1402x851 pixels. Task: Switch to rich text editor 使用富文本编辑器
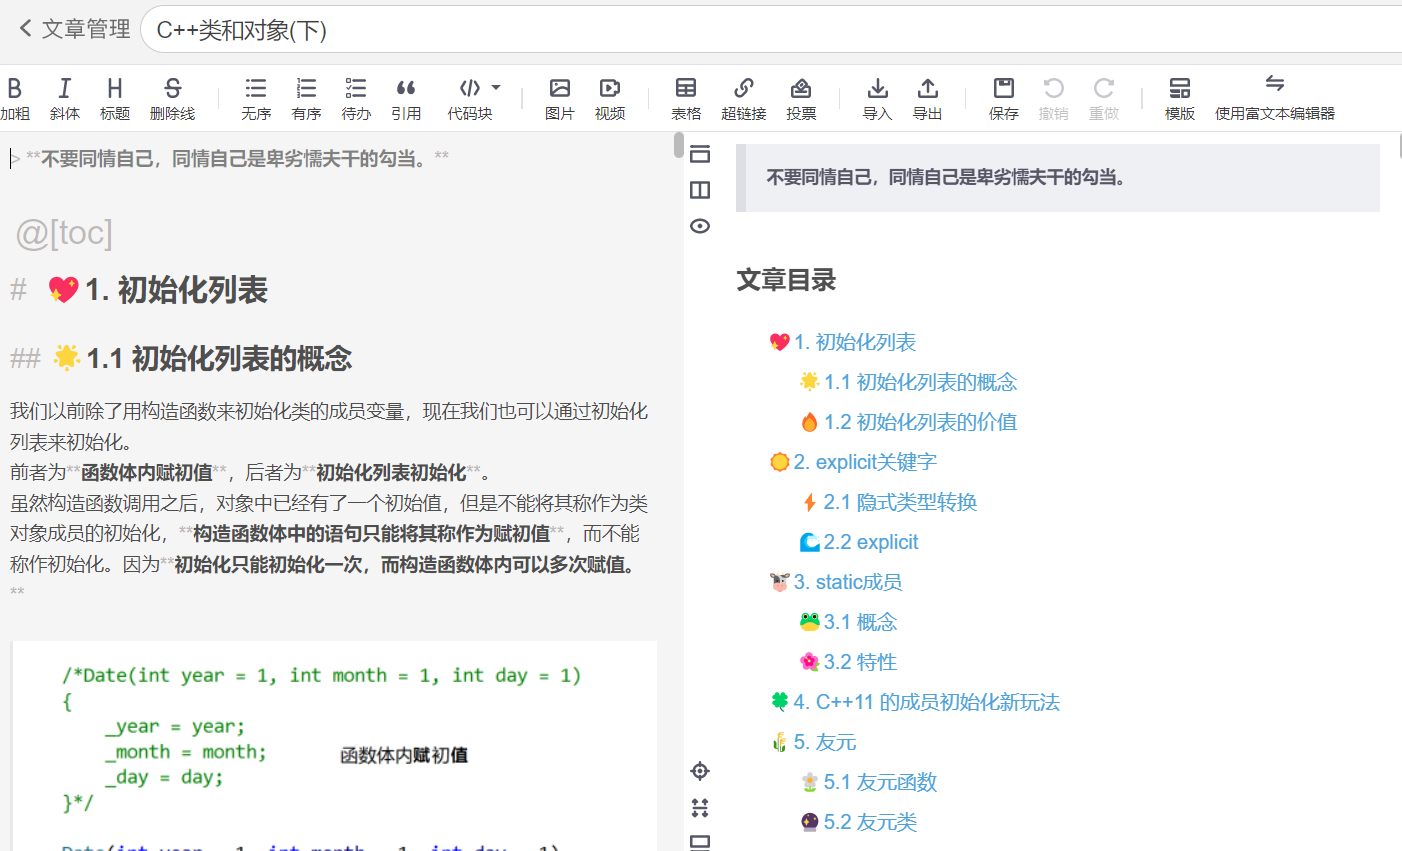click(x=1275, y=99)
